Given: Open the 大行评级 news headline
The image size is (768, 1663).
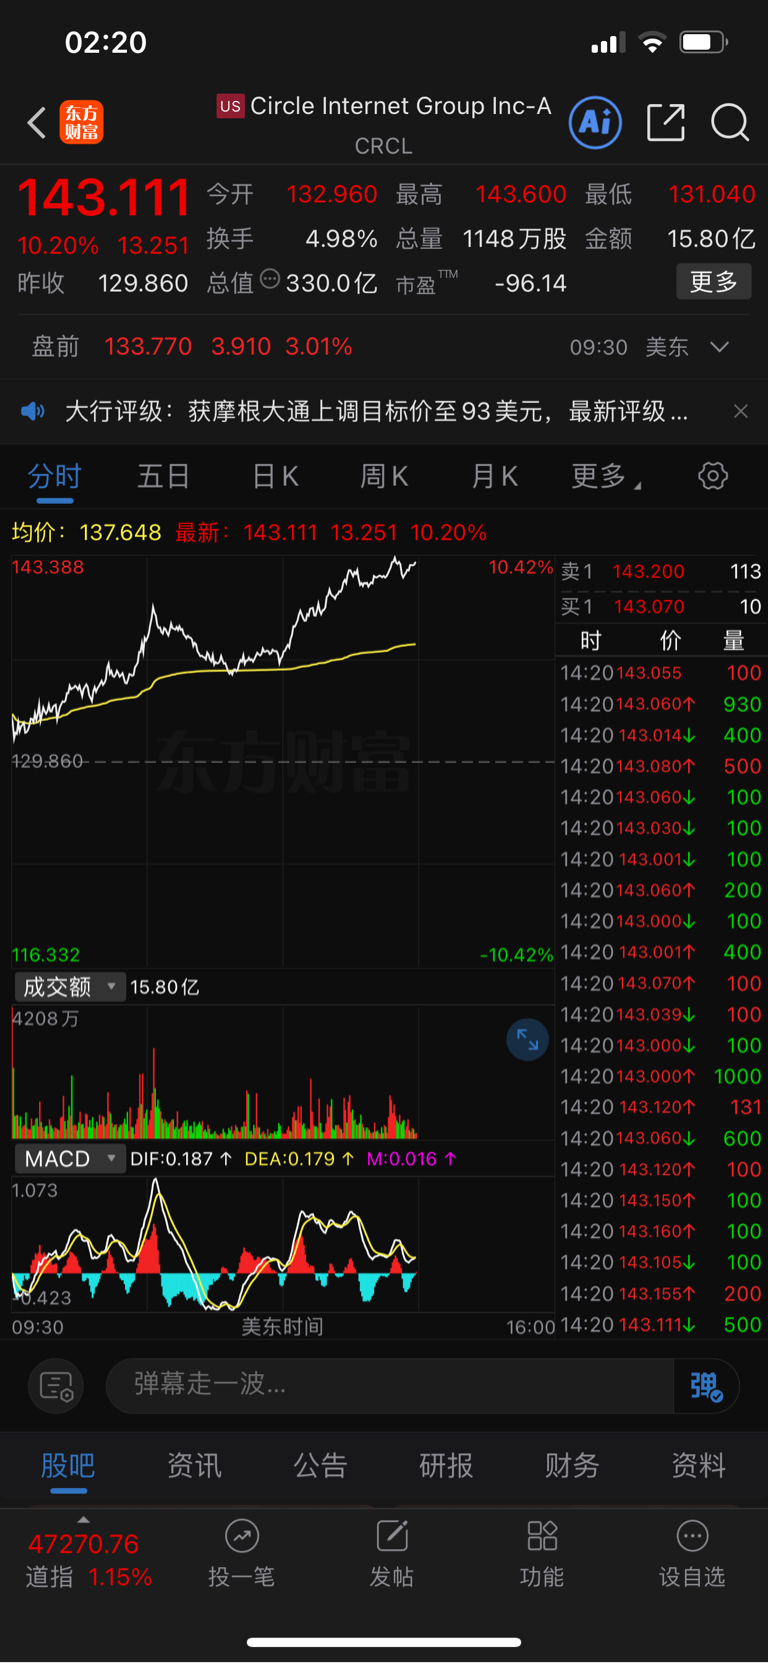Looking at the screenshot, I should coord(376,411).
